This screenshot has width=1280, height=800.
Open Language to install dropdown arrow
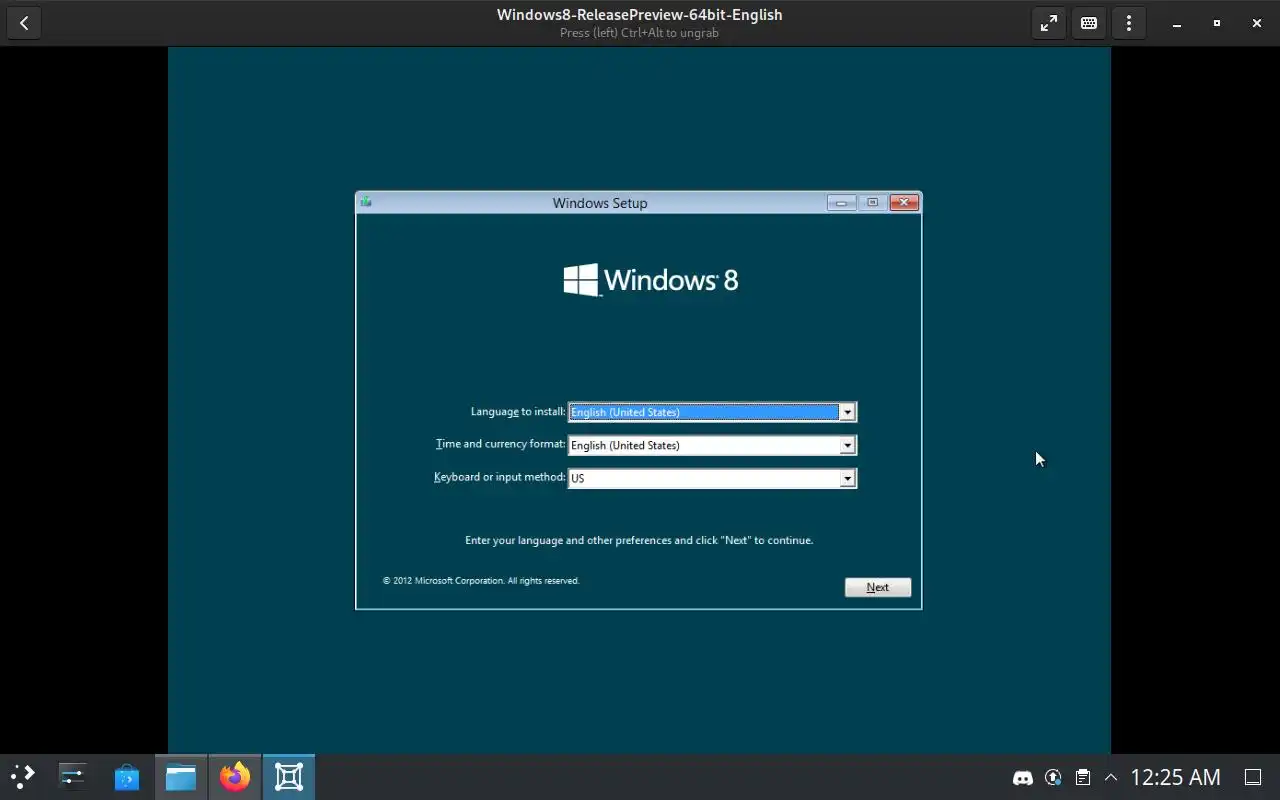(847, 412)
